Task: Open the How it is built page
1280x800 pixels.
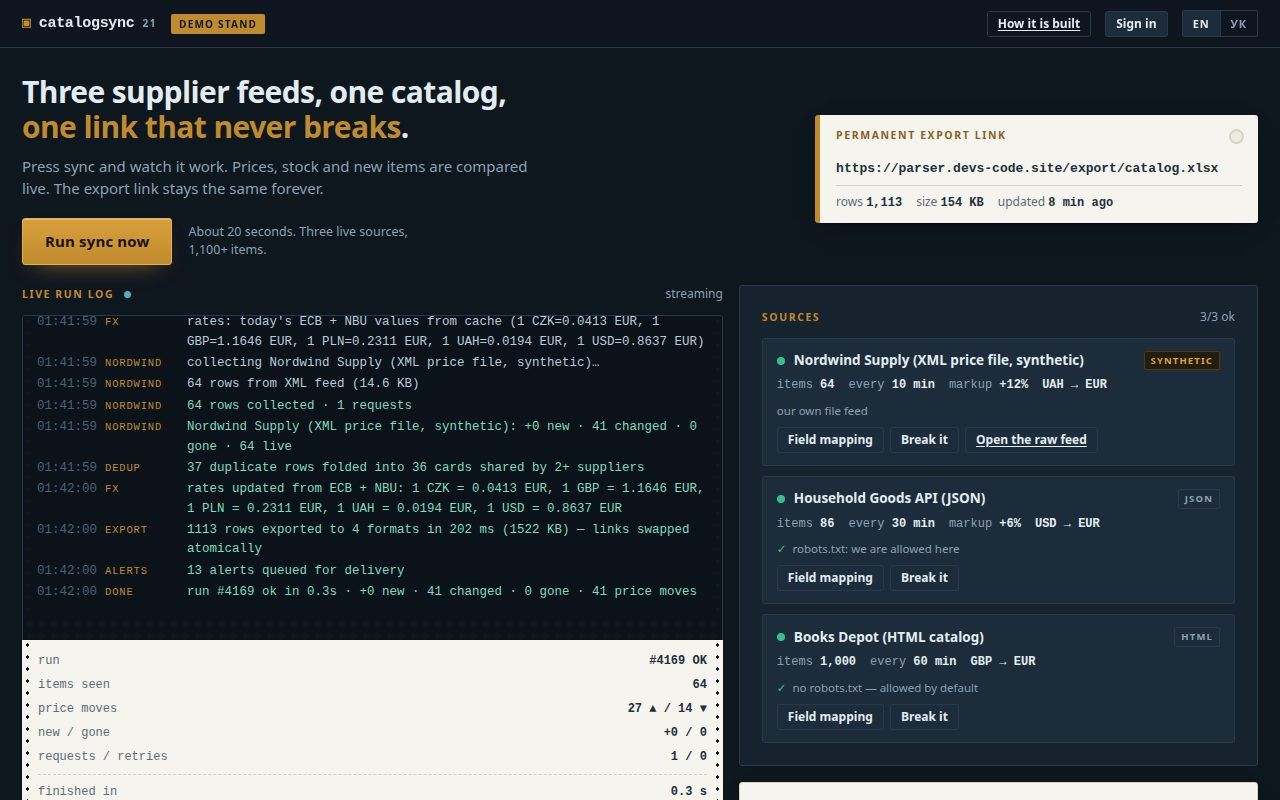Action: click(x=1039, y=24)
